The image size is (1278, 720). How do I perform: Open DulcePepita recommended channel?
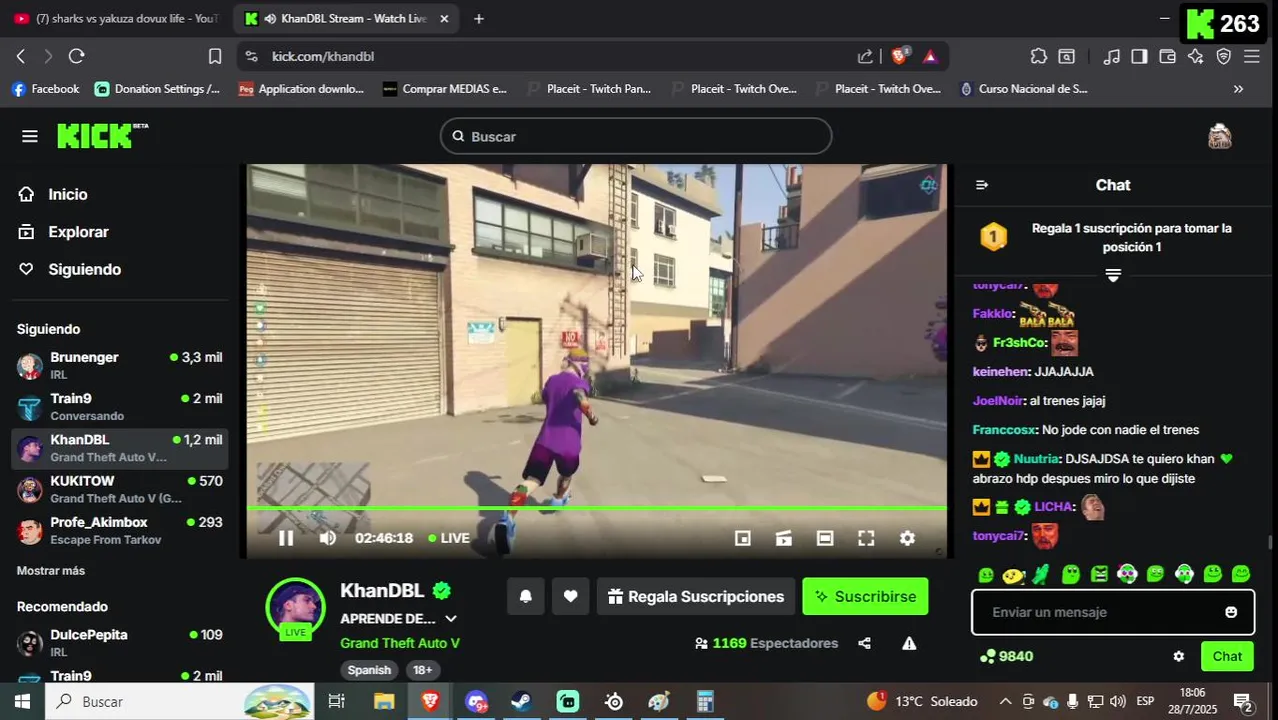tap(120, 642)
